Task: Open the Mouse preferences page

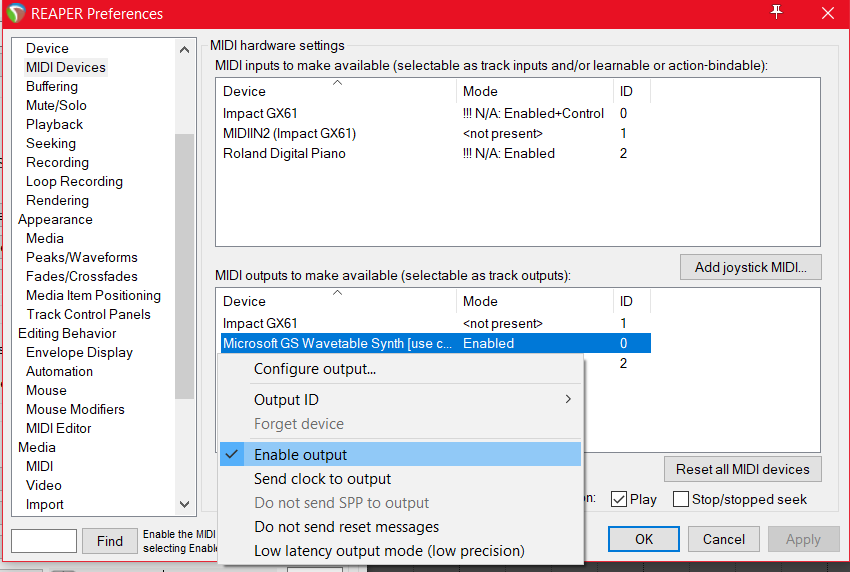Action: coord(46,390)
